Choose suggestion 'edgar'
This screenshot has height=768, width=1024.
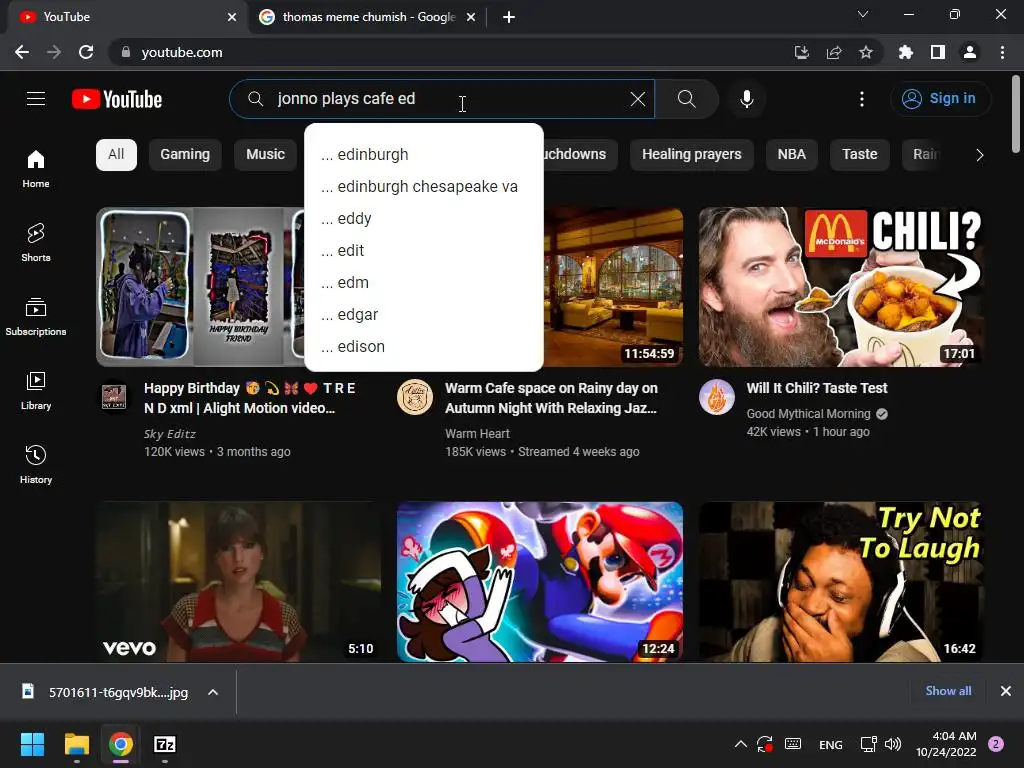coord(424,315)
